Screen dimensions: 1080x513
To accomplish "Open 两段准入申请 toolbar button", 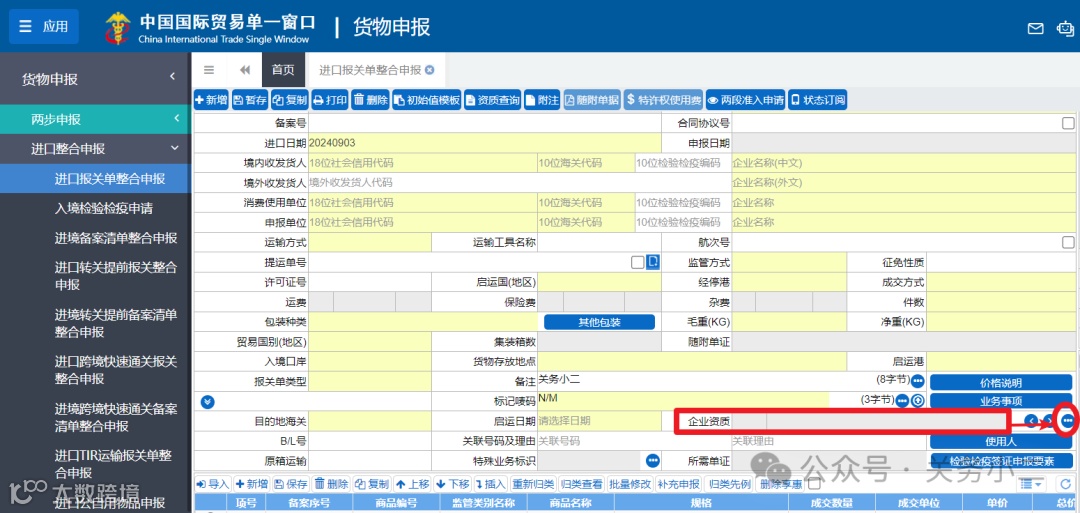I will coord(745,100).
